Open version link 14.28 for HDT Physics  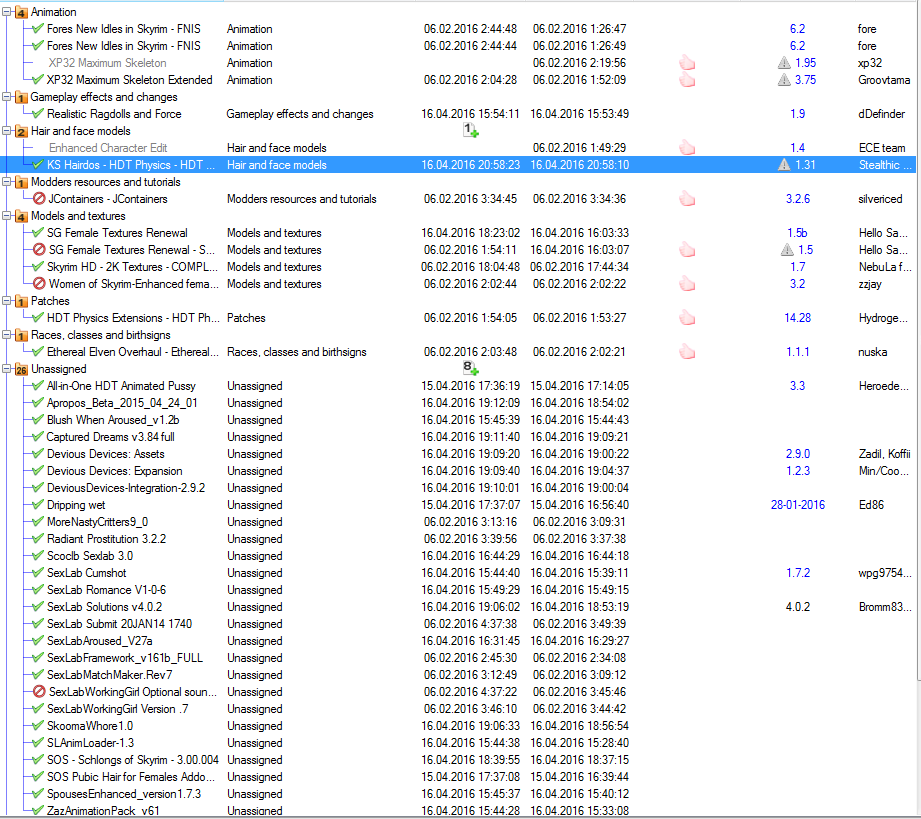tap(798, 318)
